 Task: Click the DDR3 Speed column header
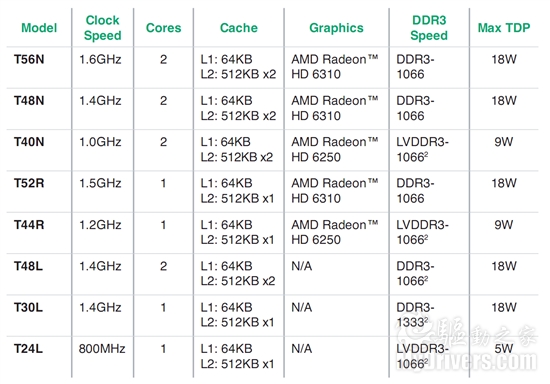[429, 28]
